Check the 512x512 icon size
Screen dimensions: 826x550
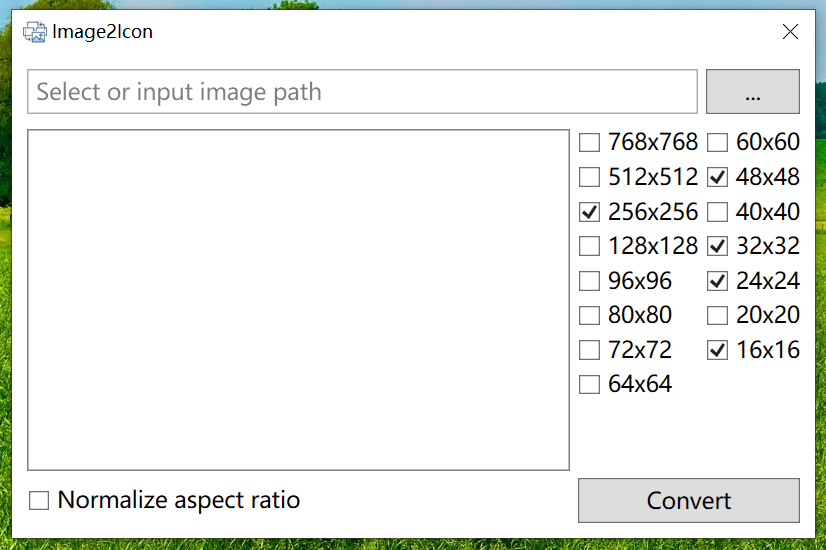[x=590, y=178]
